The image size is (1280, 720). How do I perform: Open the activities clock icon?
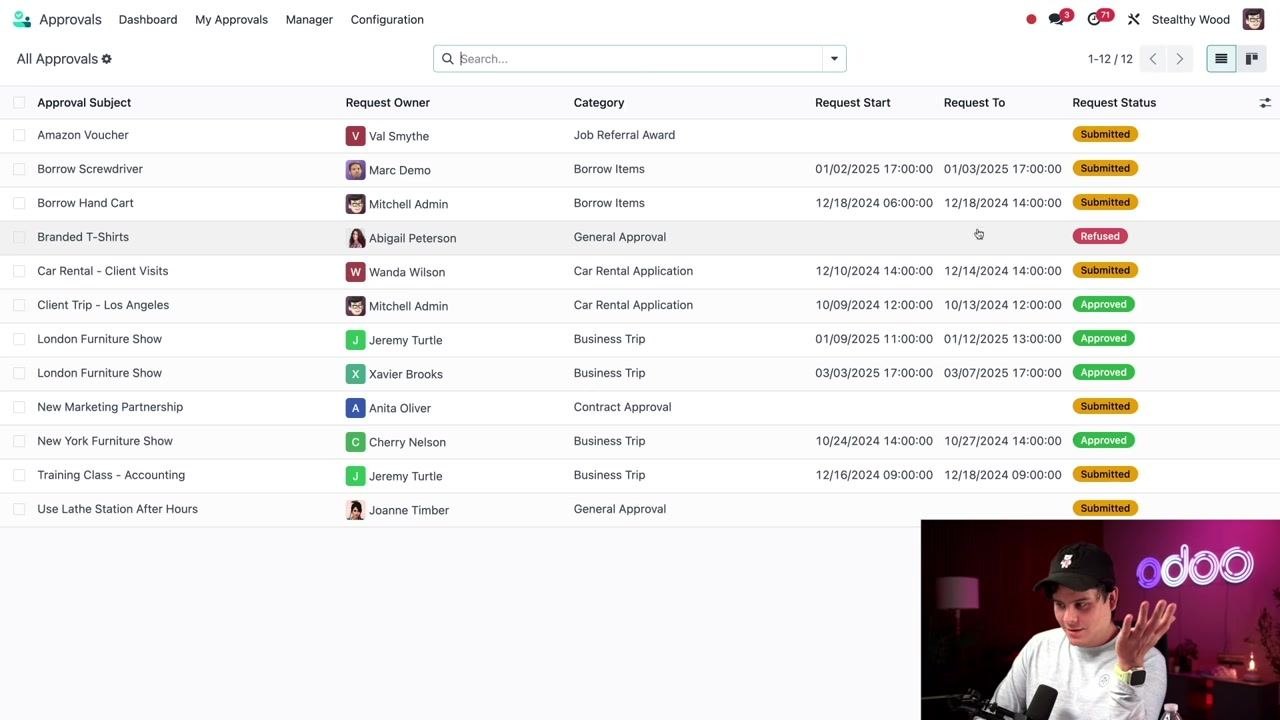click(1096, 19)
